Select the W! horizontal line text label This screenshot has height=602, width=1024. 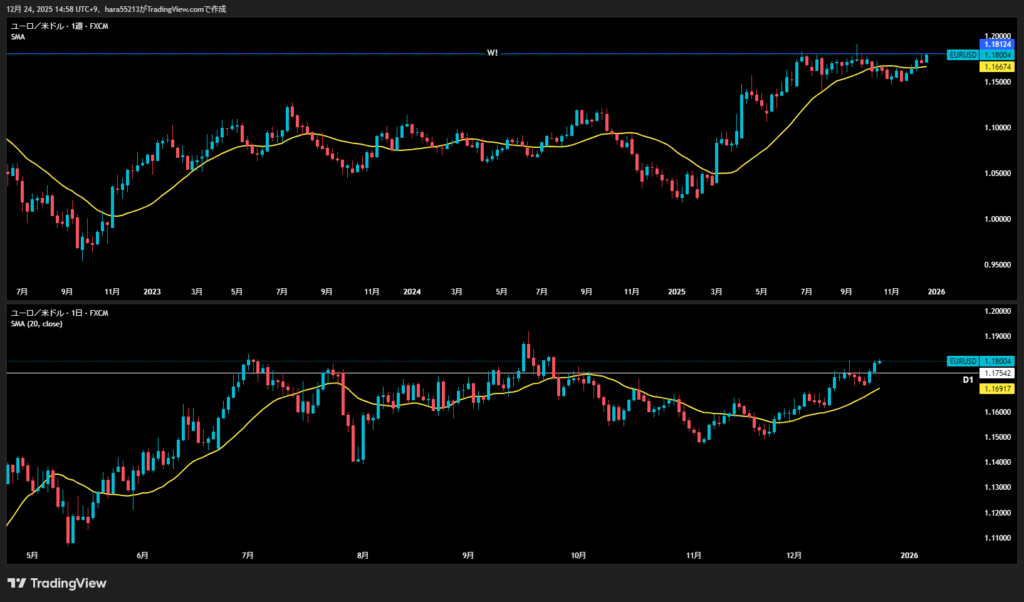(x=492, y=53)
